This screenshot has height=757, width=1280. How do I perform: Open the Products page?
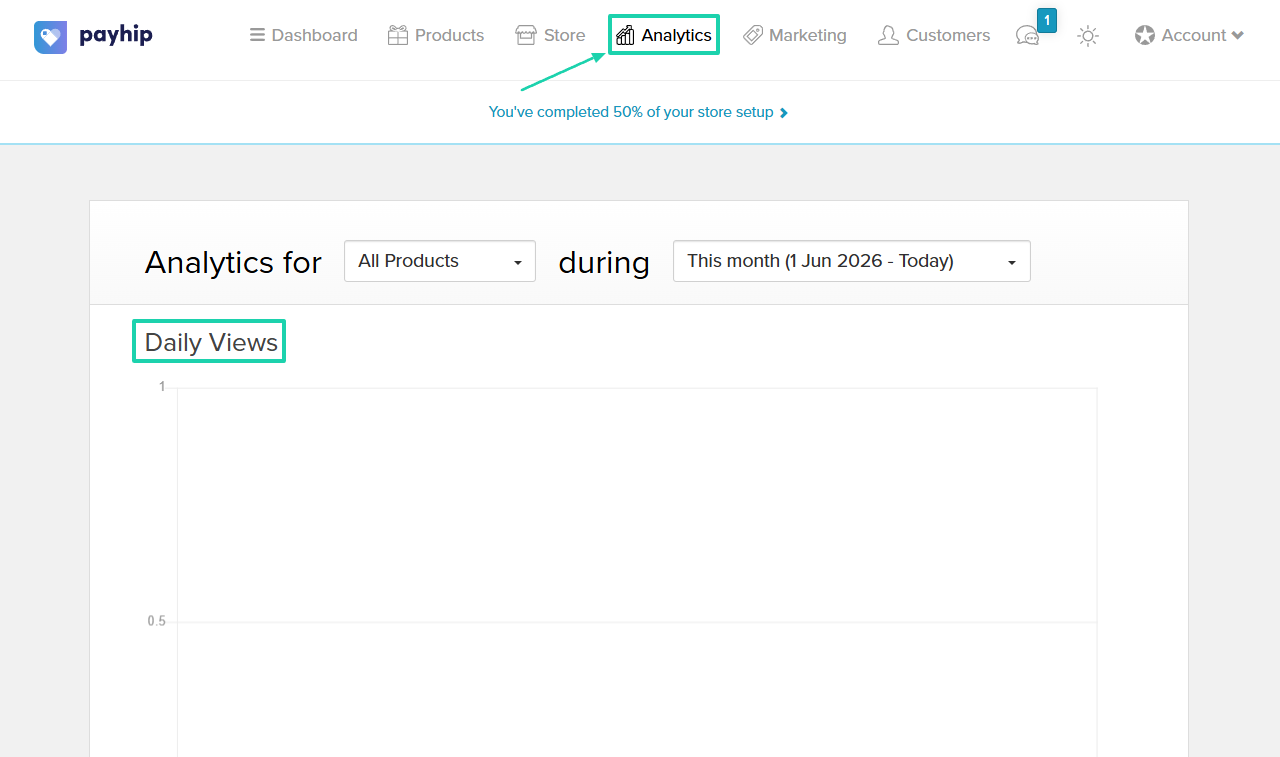click(x=435, y=35)
